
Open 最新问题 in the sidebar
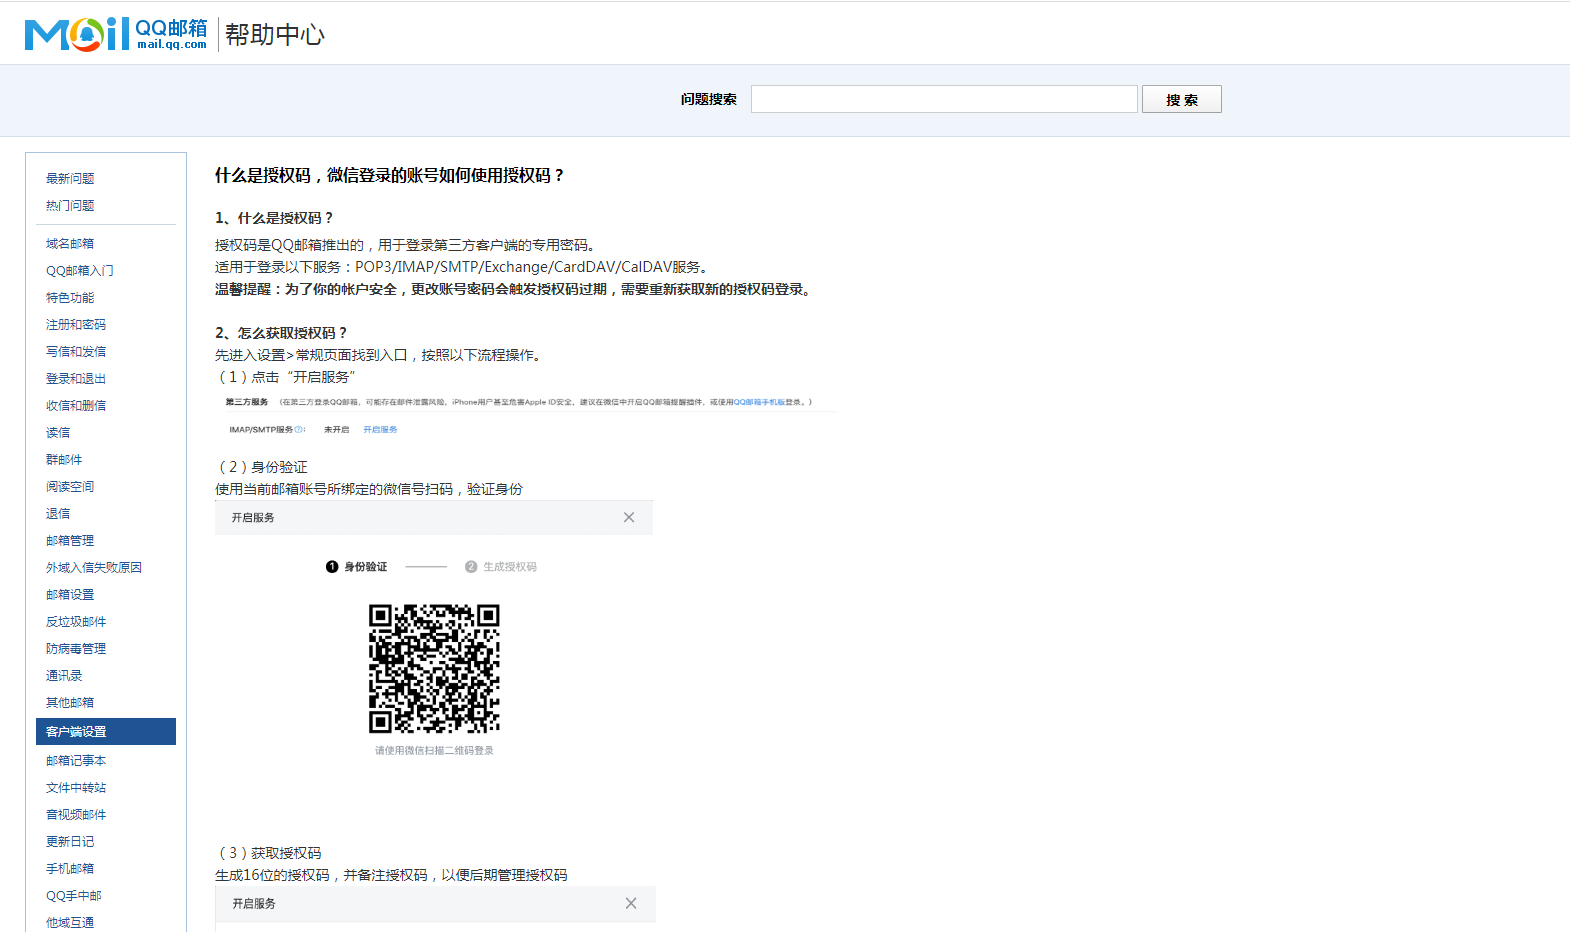click(x=70, y=179)
